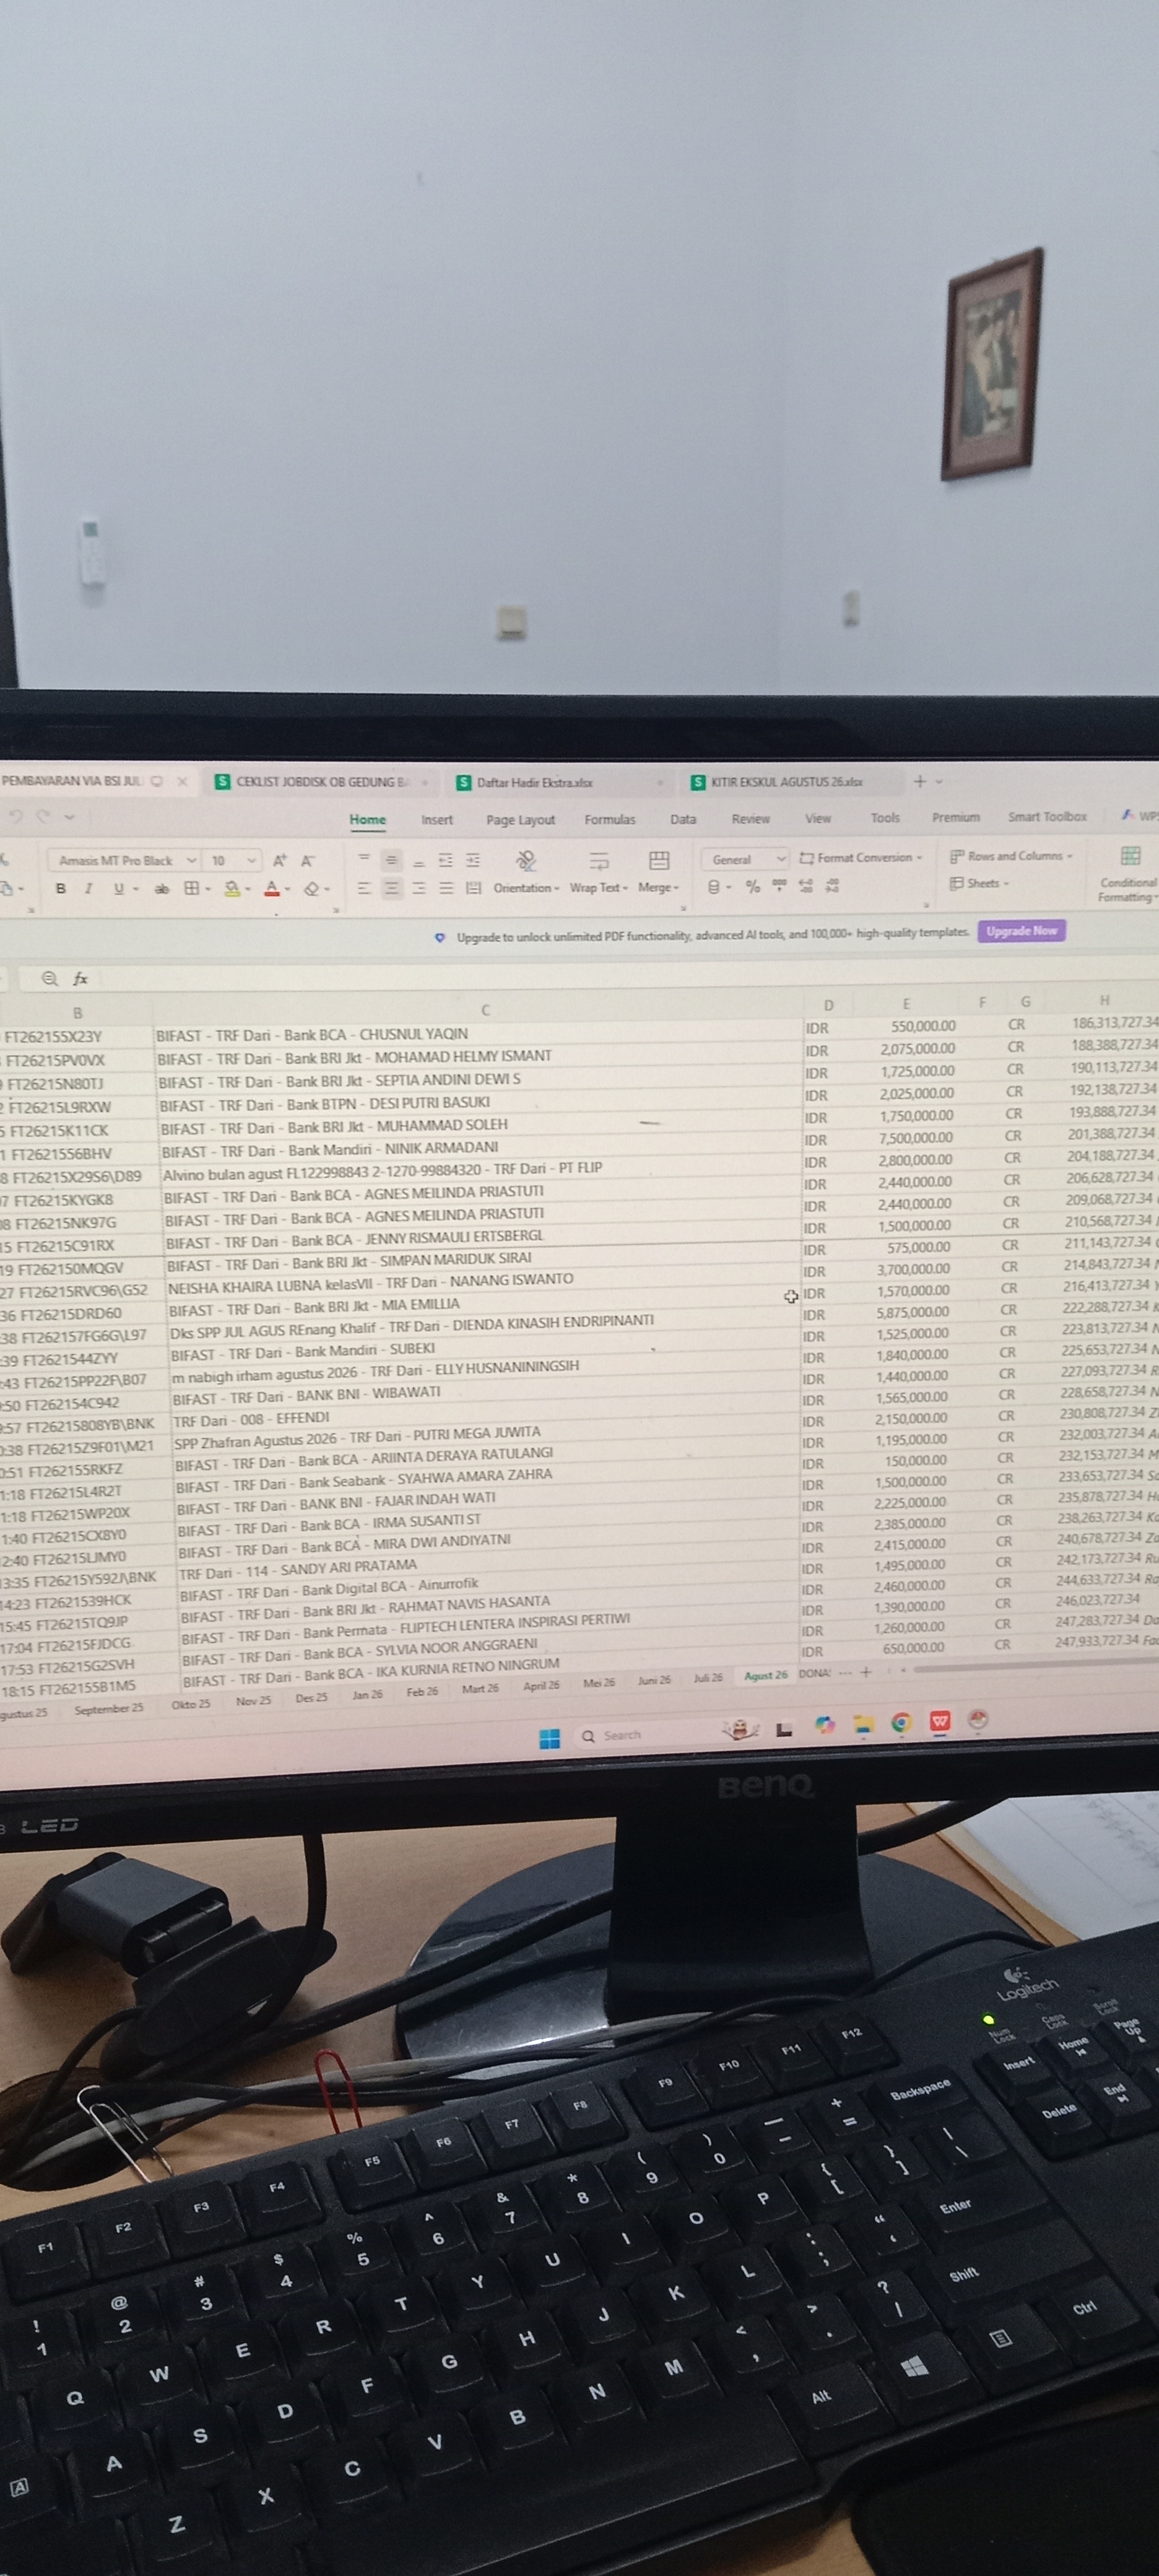Toggle Strikethrough text formatting
This screenshot has height=2576, width=1159.
point(161,889)
